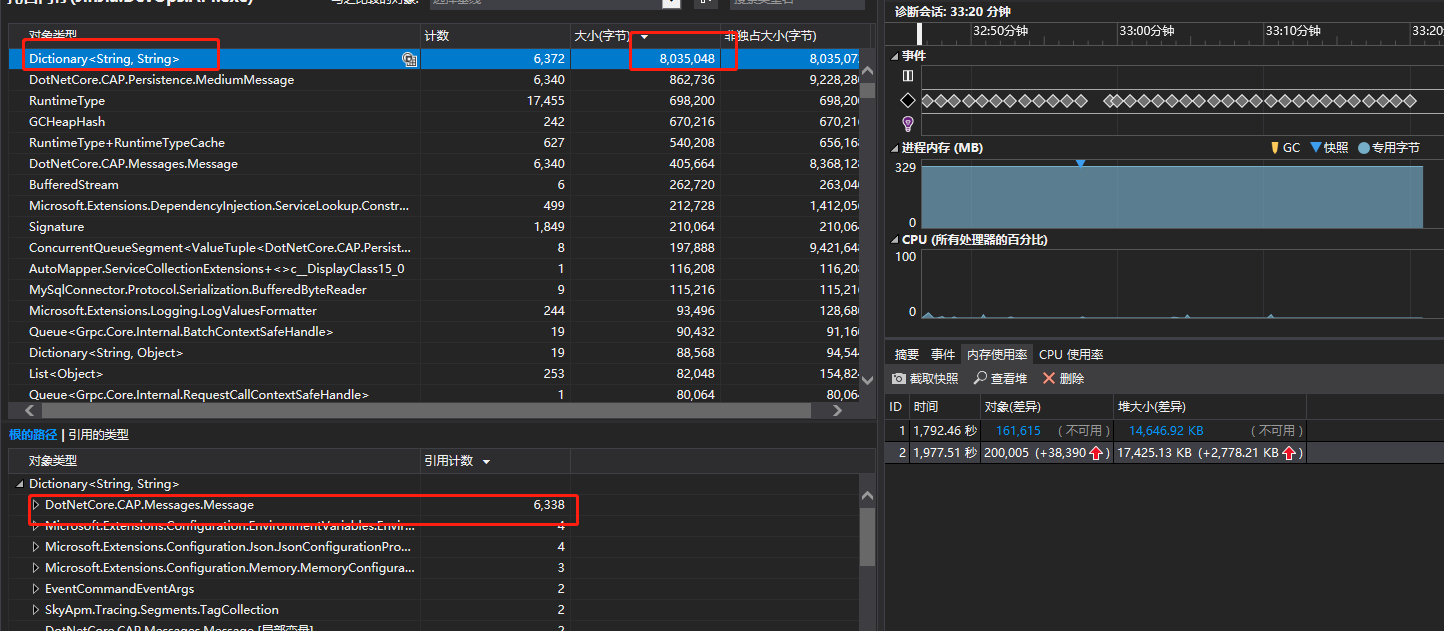Toggle the 快照 snapshot legend marker
Image resolution: width=1444 pixels, height=631 pixels.
1315,148
